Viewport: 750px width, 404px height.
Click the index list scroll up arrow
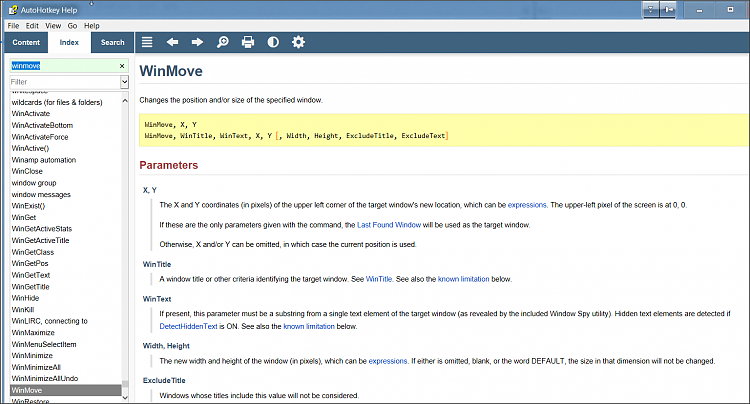click(125, 101)
